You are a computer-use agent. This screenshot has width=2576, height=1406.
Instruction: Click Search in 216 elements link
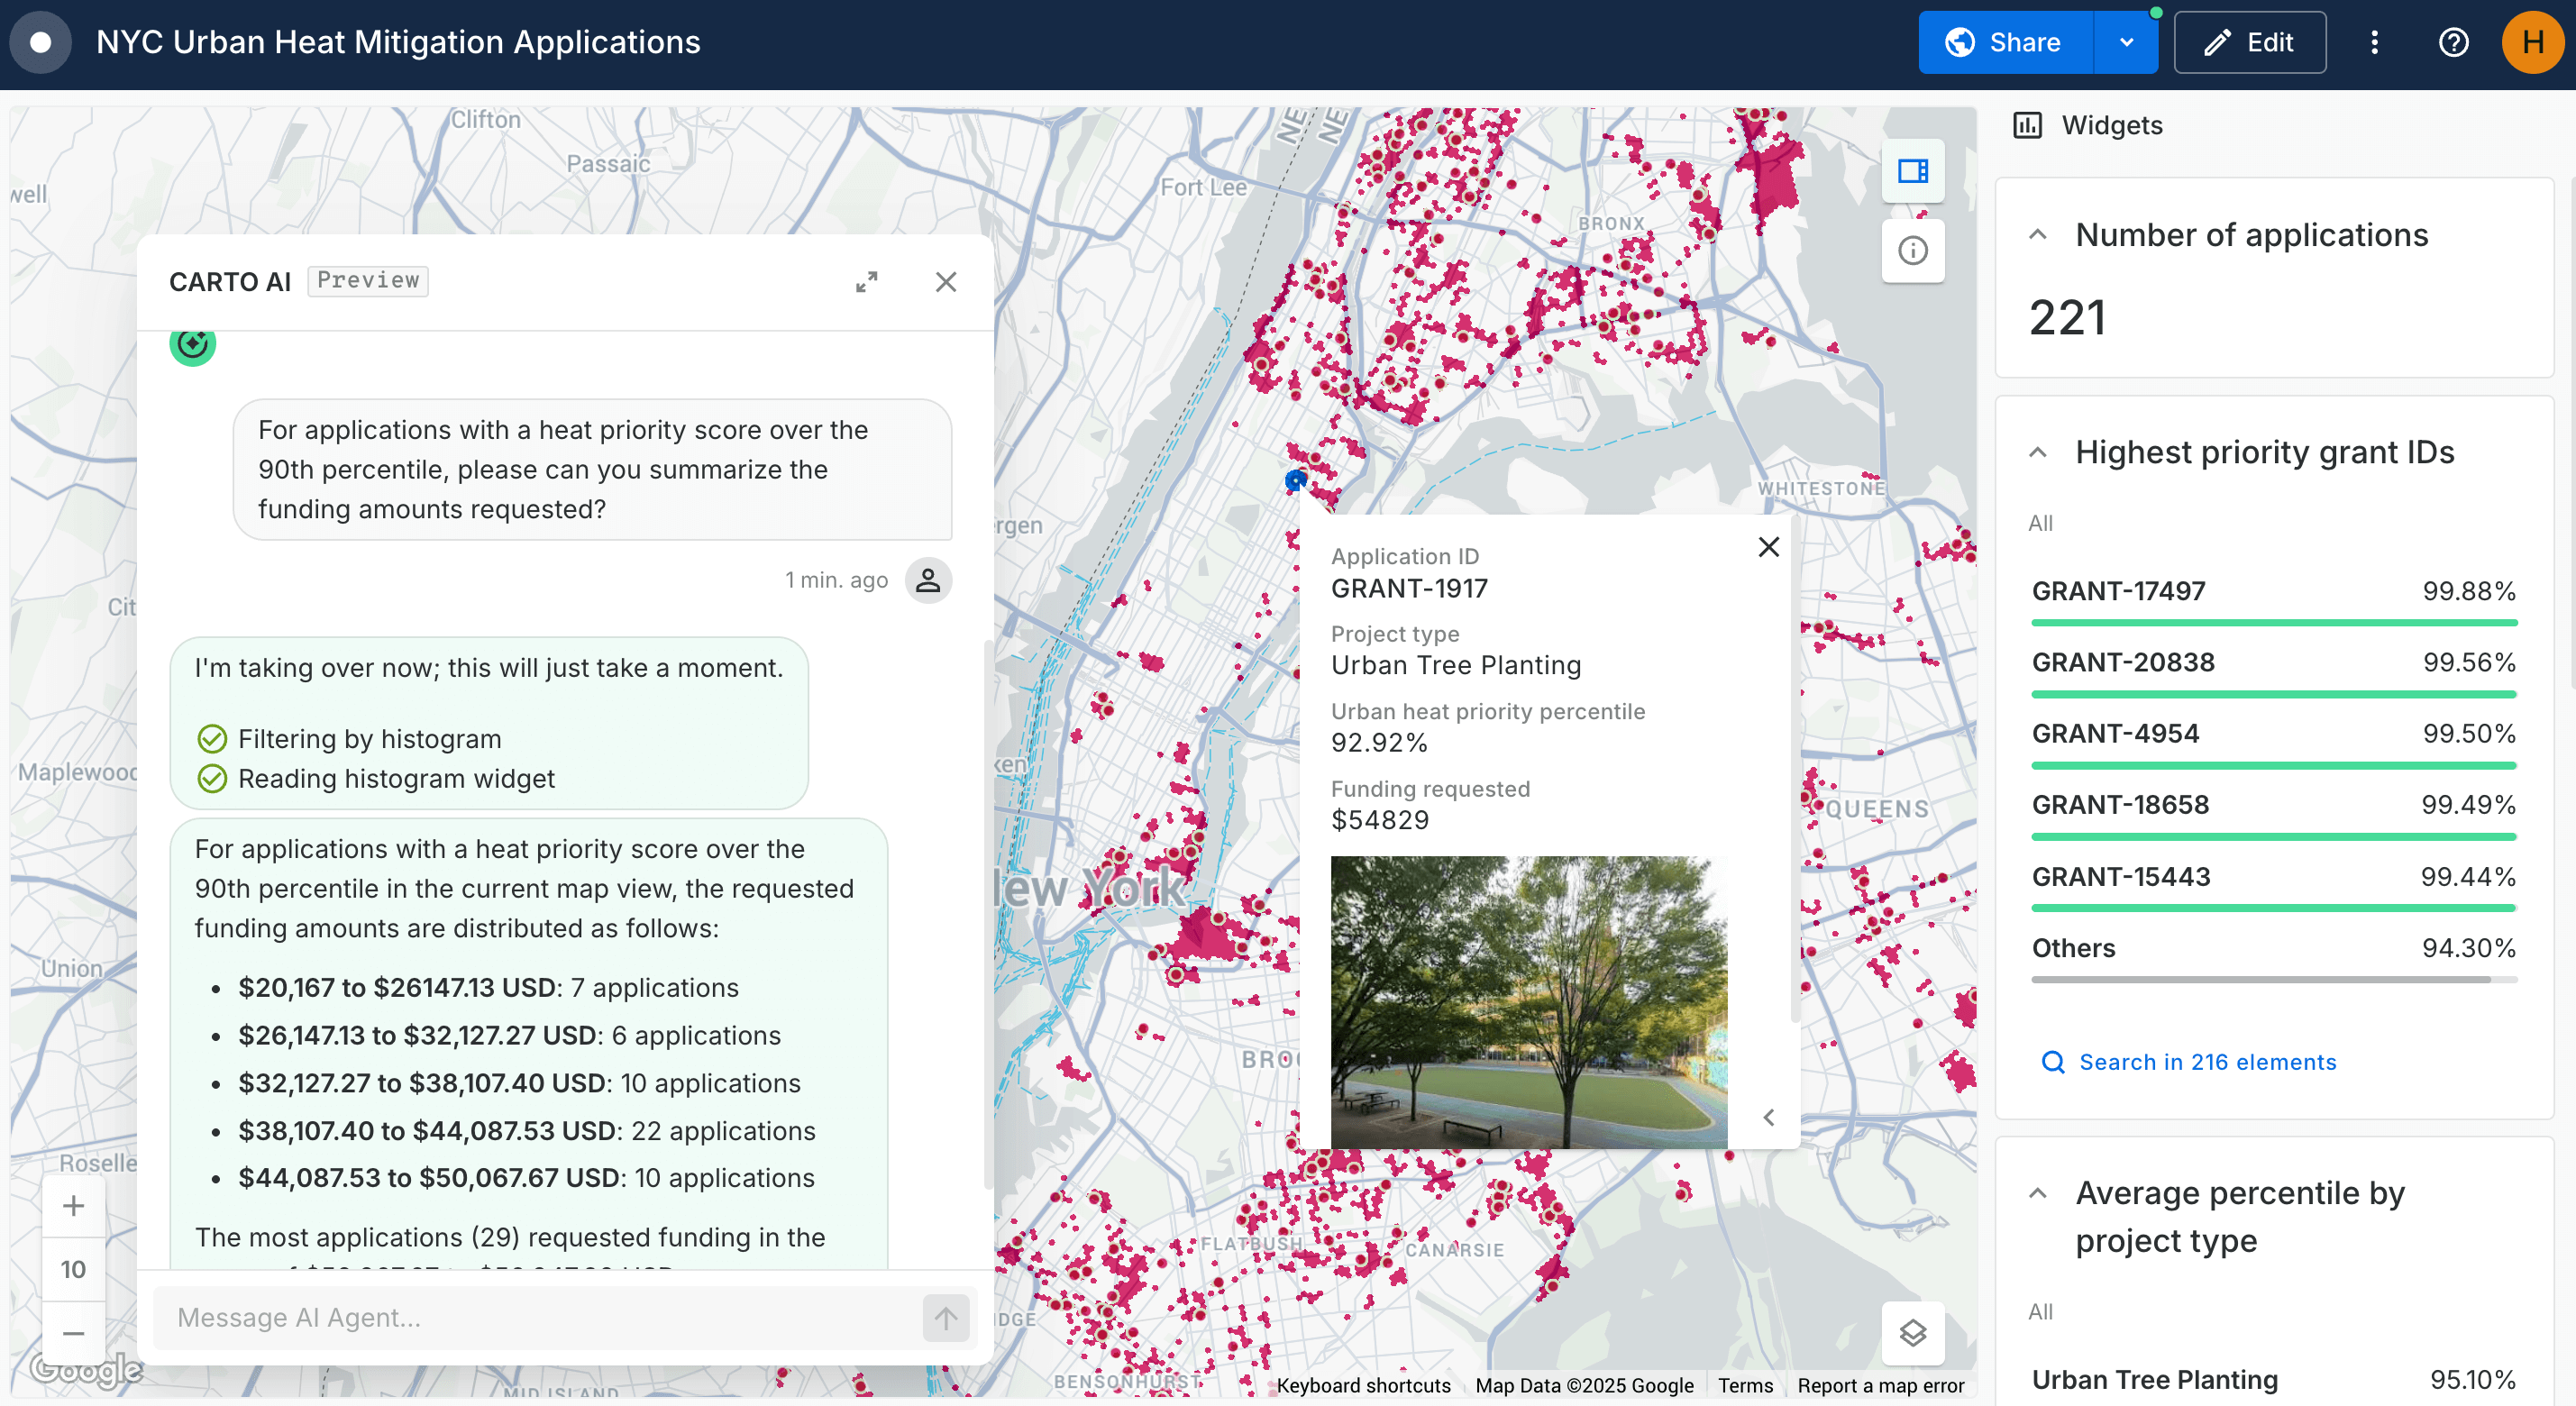pyautogui.click(x=2206, y=1062)
